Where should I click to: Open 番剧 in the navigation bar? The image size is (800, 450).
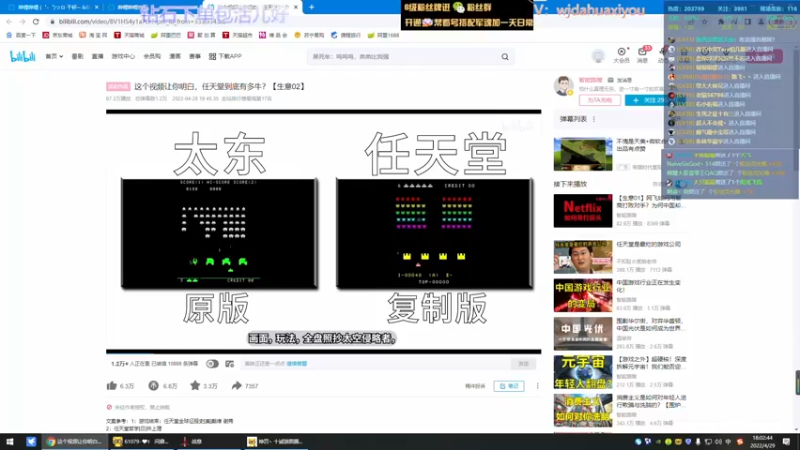pos(77,56)
